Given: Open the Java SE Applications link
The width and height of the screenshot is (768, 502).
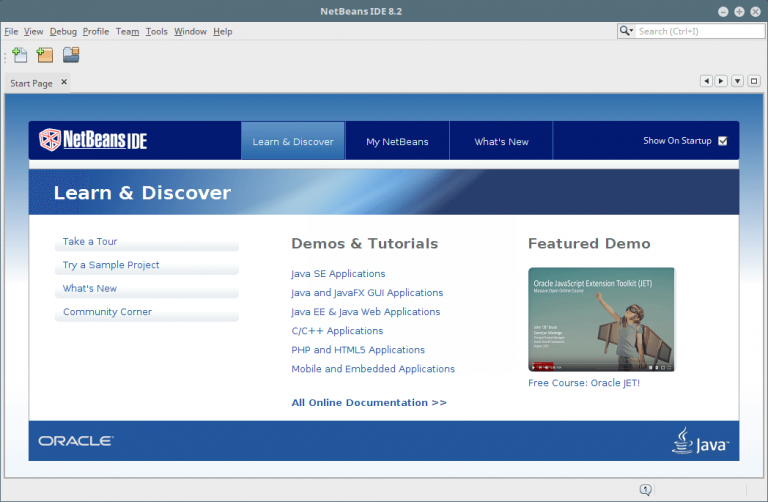Looking at the screenshot, I should [338, 273].
